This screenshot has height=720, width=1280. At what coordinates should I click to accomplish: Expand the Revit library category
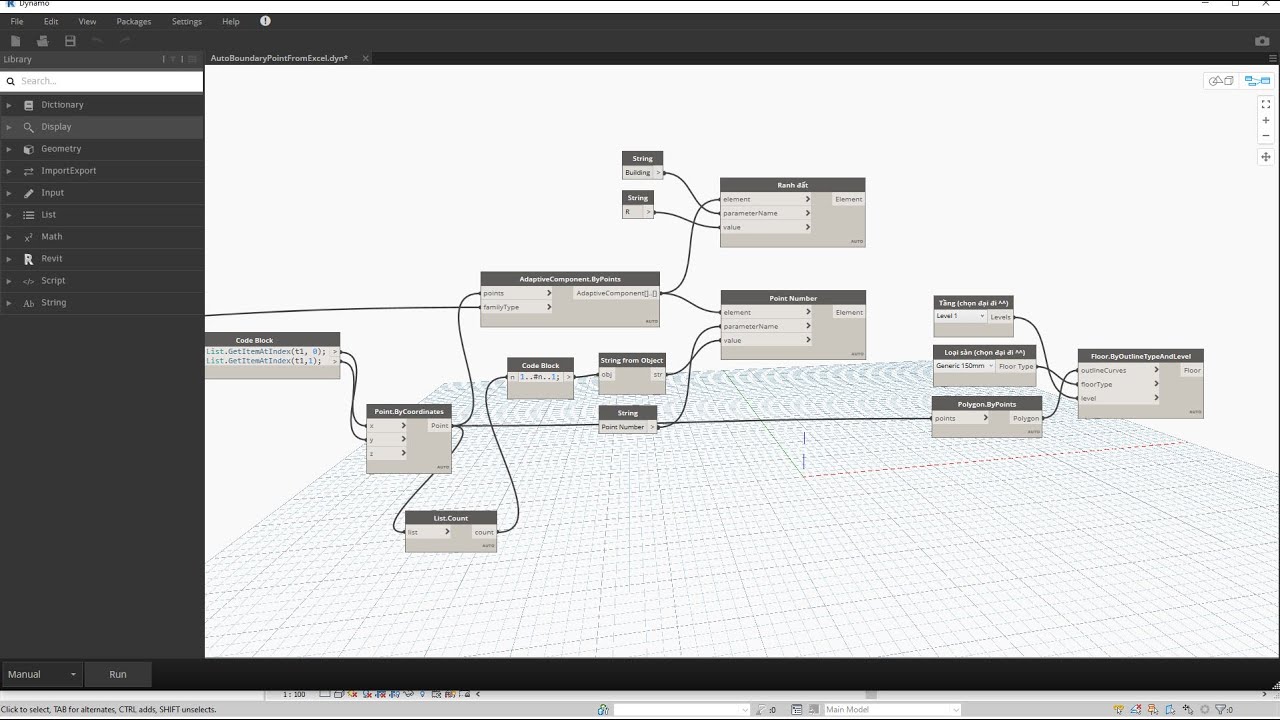(x=9, y=259)
